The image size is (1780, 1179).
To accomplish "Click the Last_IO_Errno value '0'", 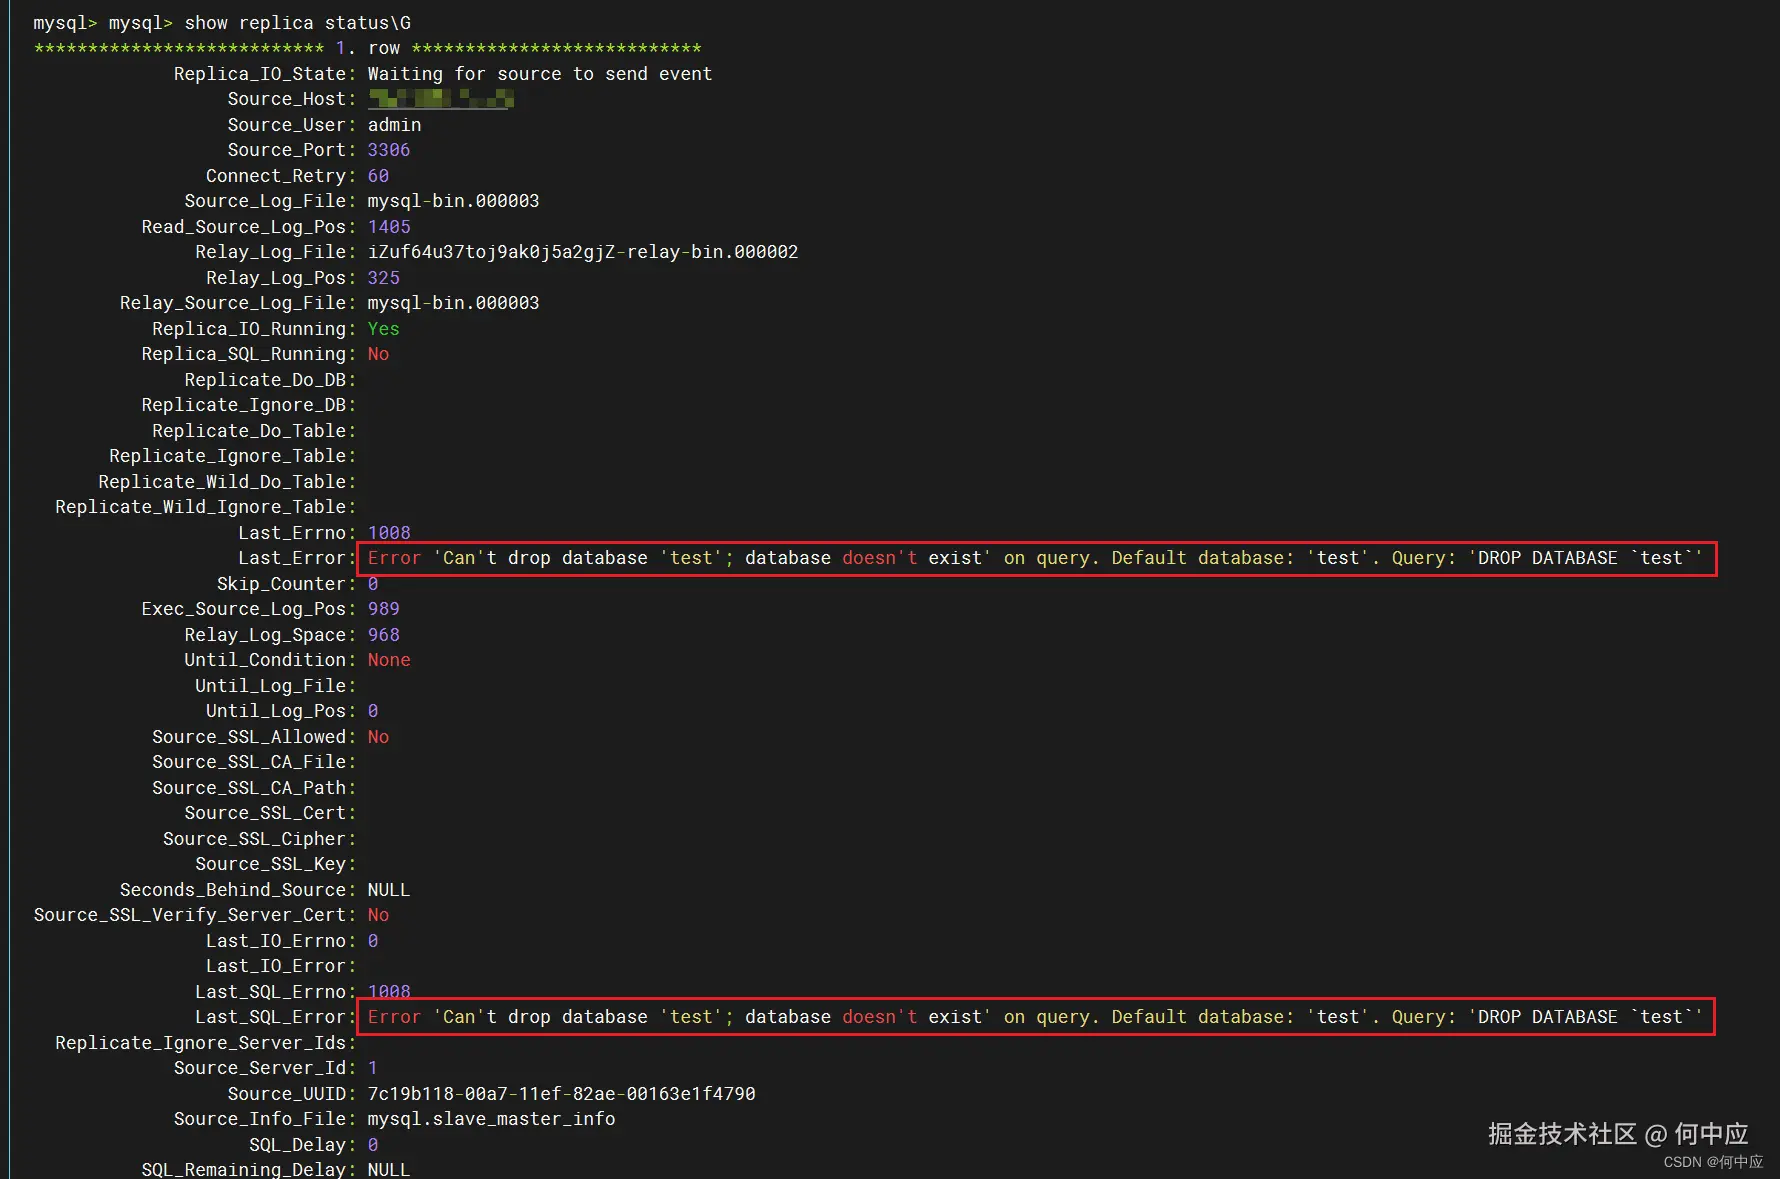I will click(373, 941).
